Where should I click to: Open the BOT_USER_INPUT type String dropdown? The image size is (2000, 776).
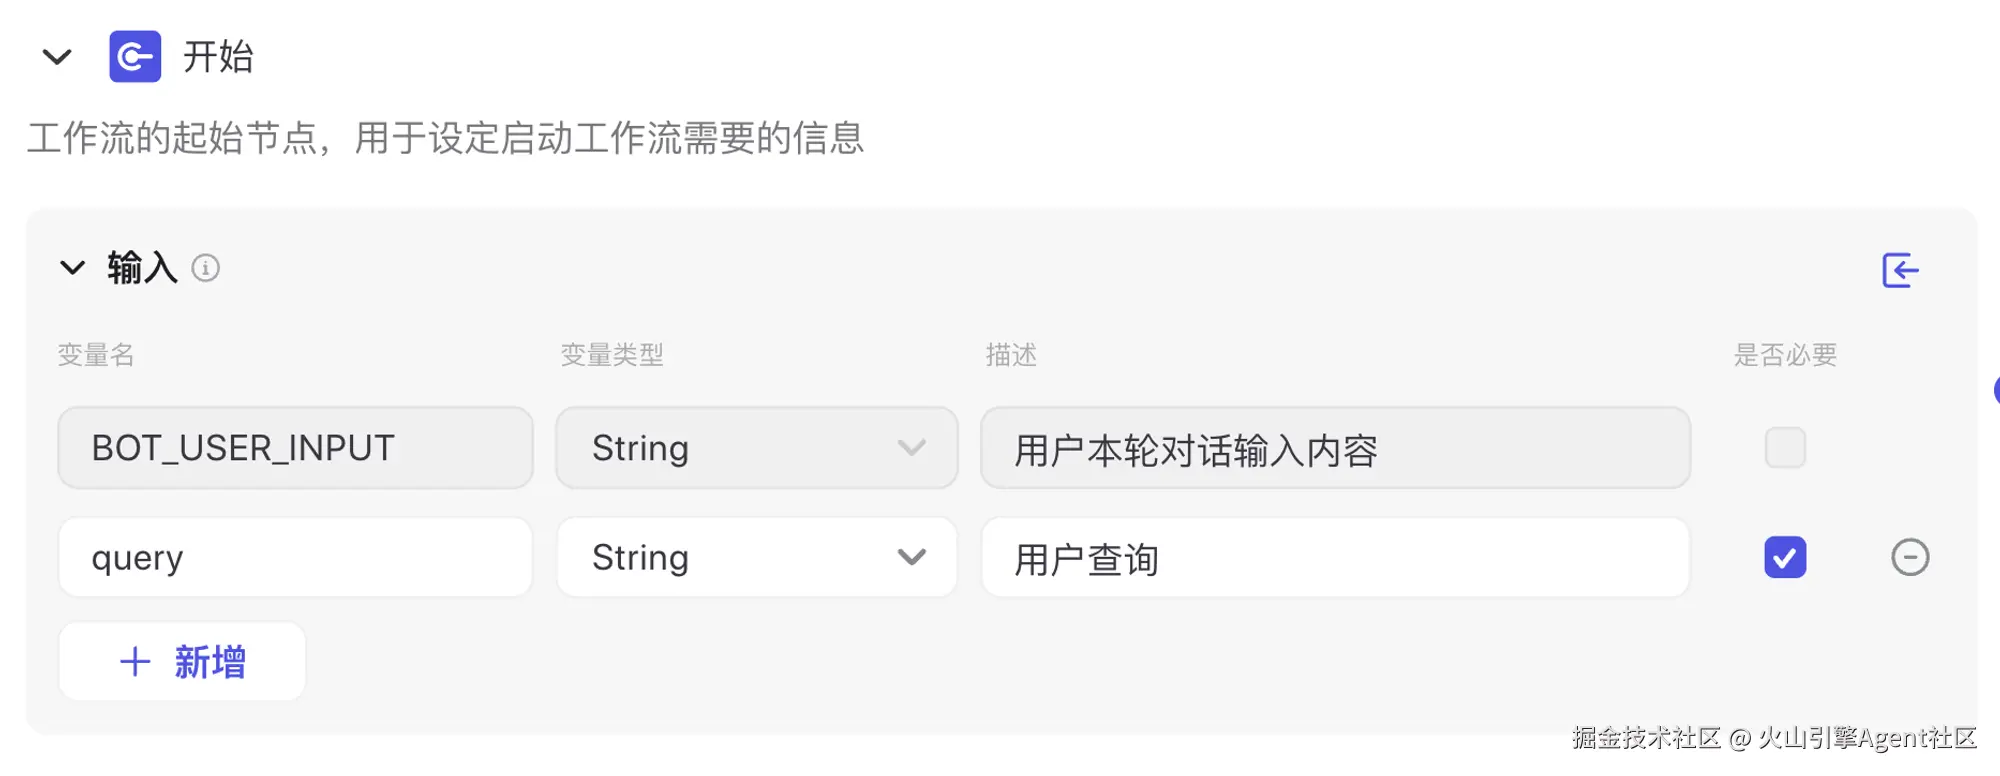(756, 448)
